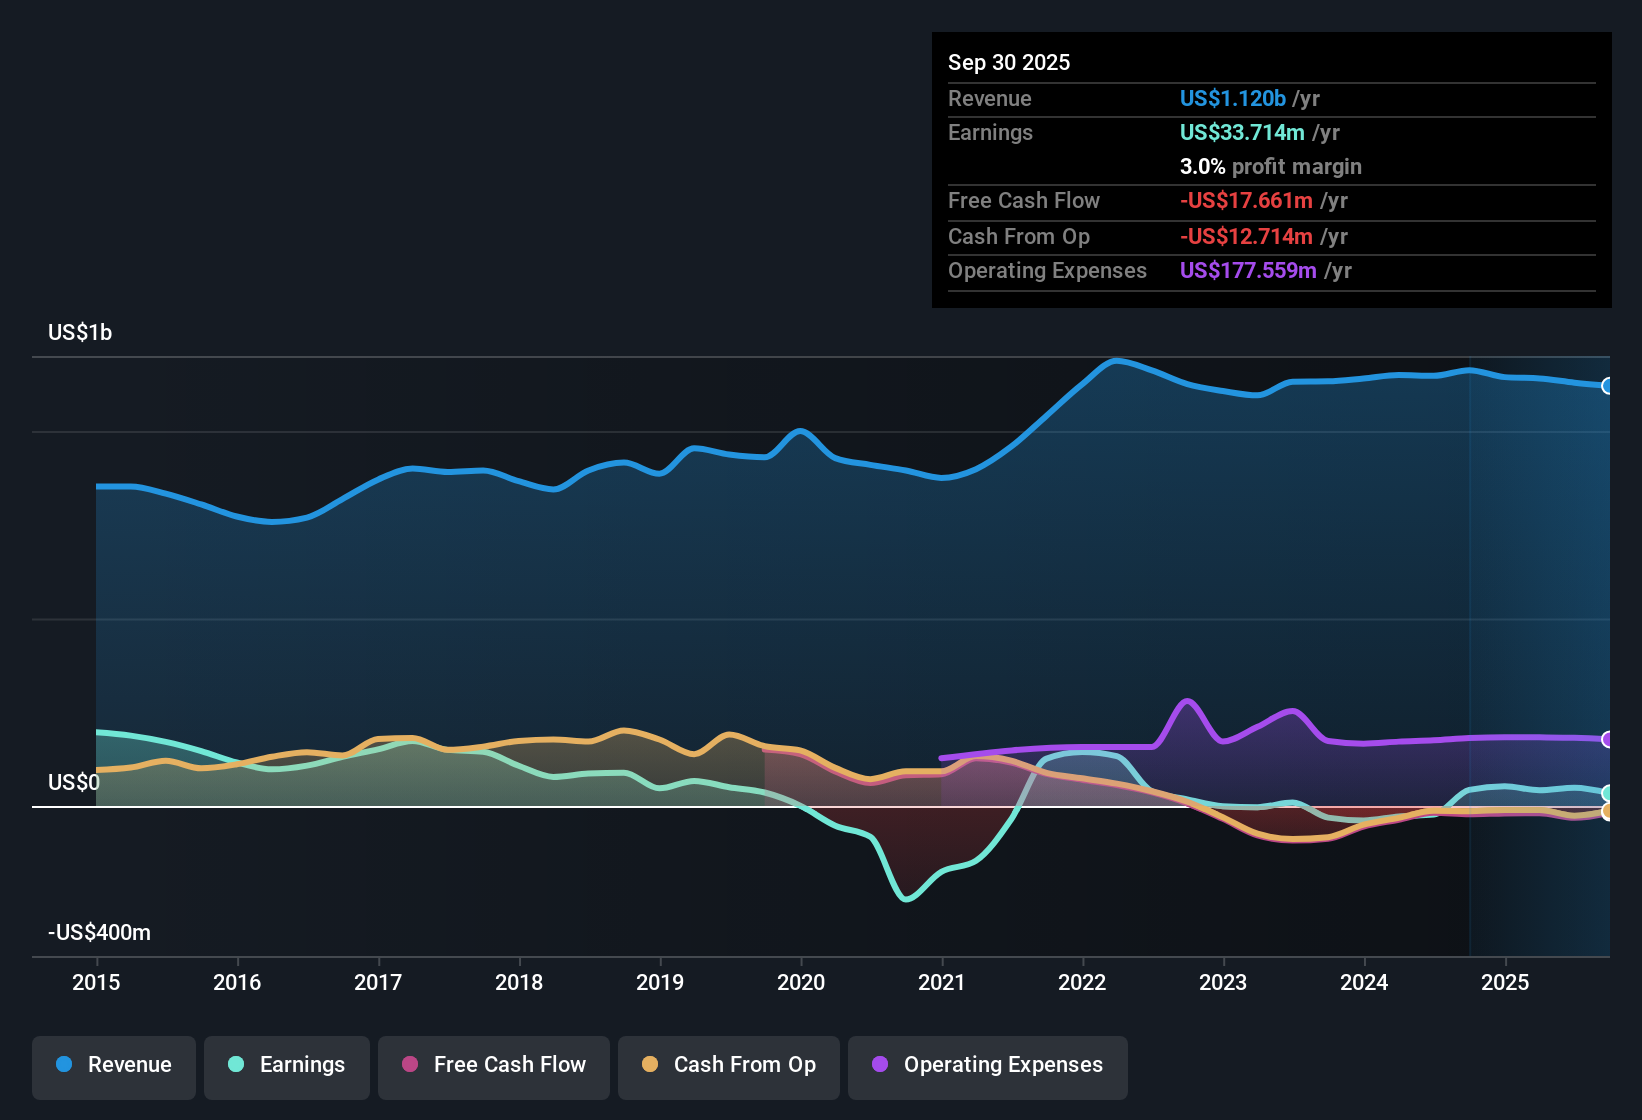Select the 2020 year label on x-axis
1642x1120 pixels.
click(x=801, y=983)
